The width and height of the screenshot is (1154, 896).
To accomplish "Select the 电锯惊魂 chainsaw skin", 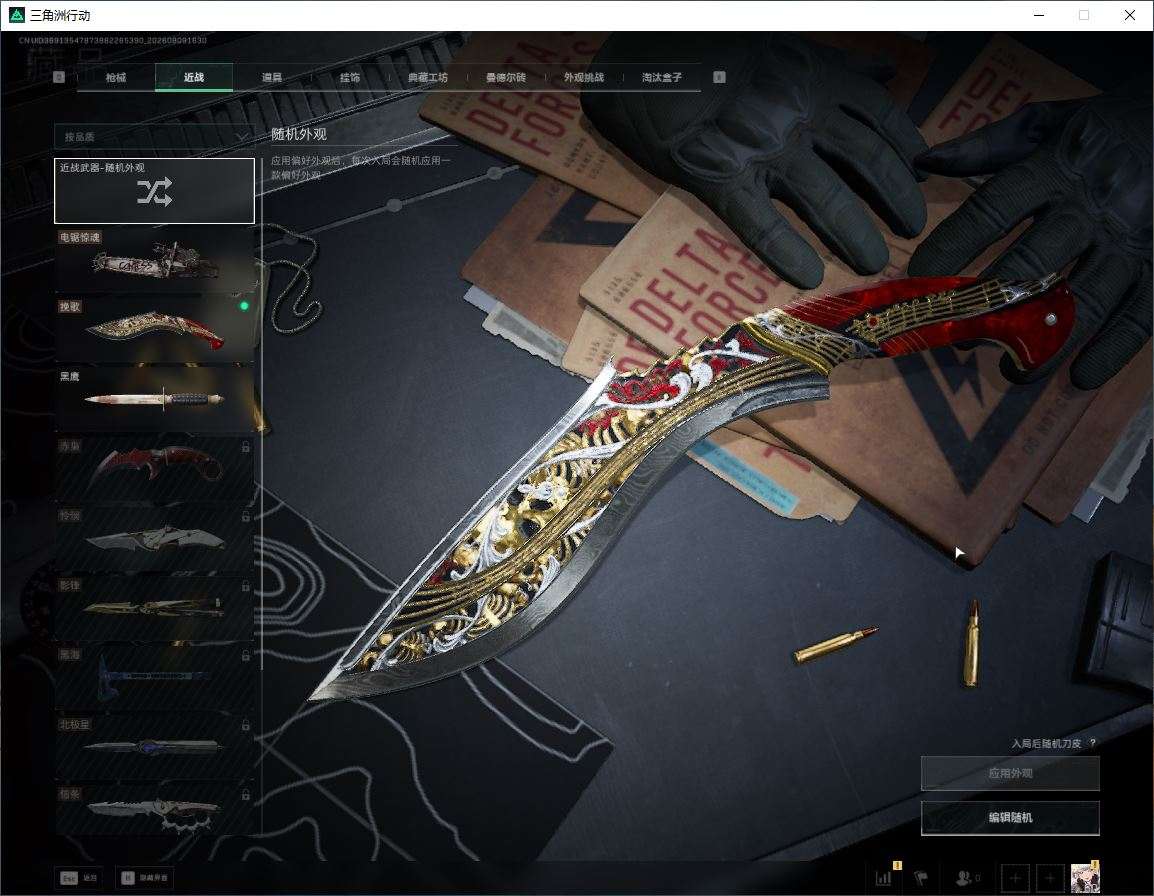I will click(155, 261).
